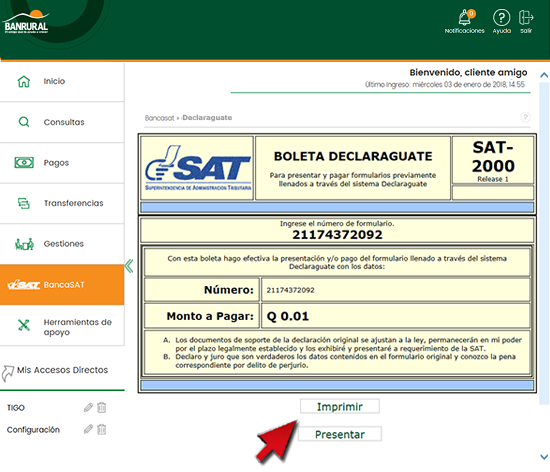Open the Consultas menu item
Screen dimensions: 550x472
pos(62,122)
